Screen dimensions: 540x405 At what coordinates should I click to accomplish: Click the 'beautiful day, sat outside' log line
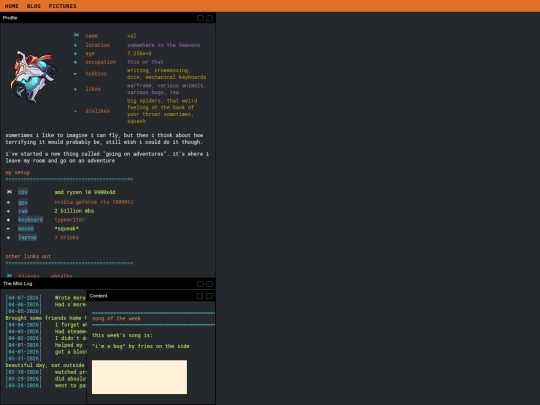point(45,365)
